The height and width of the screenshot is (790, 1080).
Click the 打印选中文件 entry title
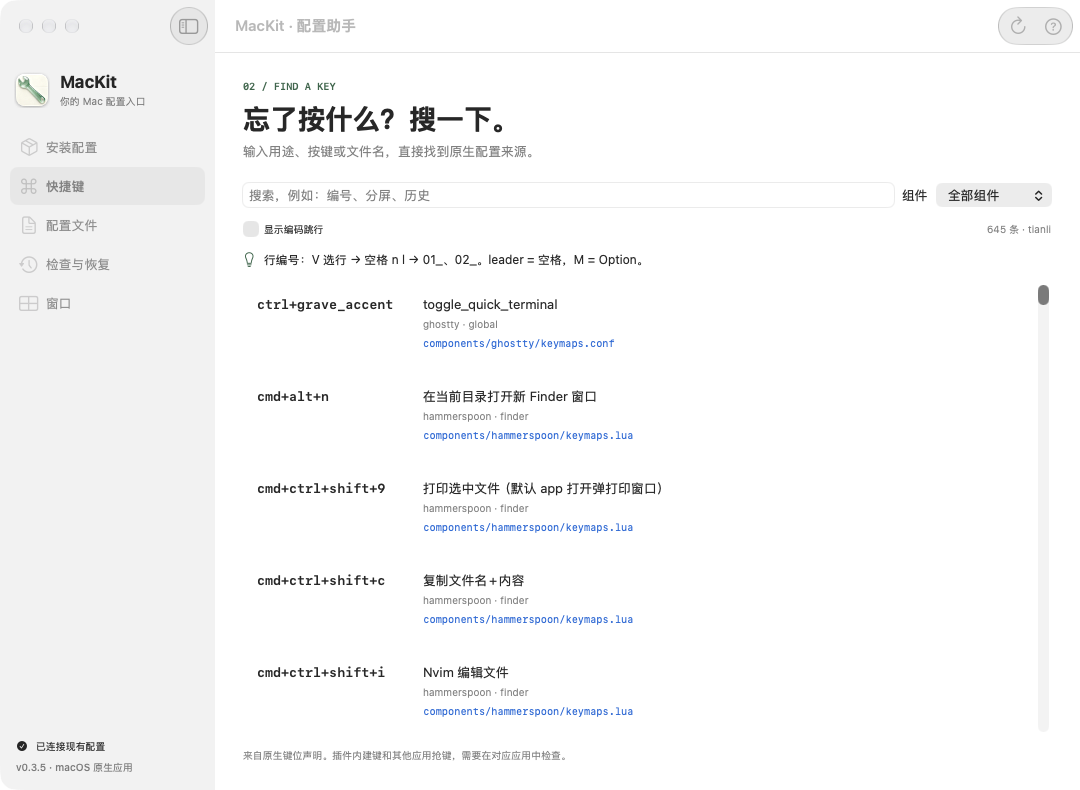[x=543, y=488]
